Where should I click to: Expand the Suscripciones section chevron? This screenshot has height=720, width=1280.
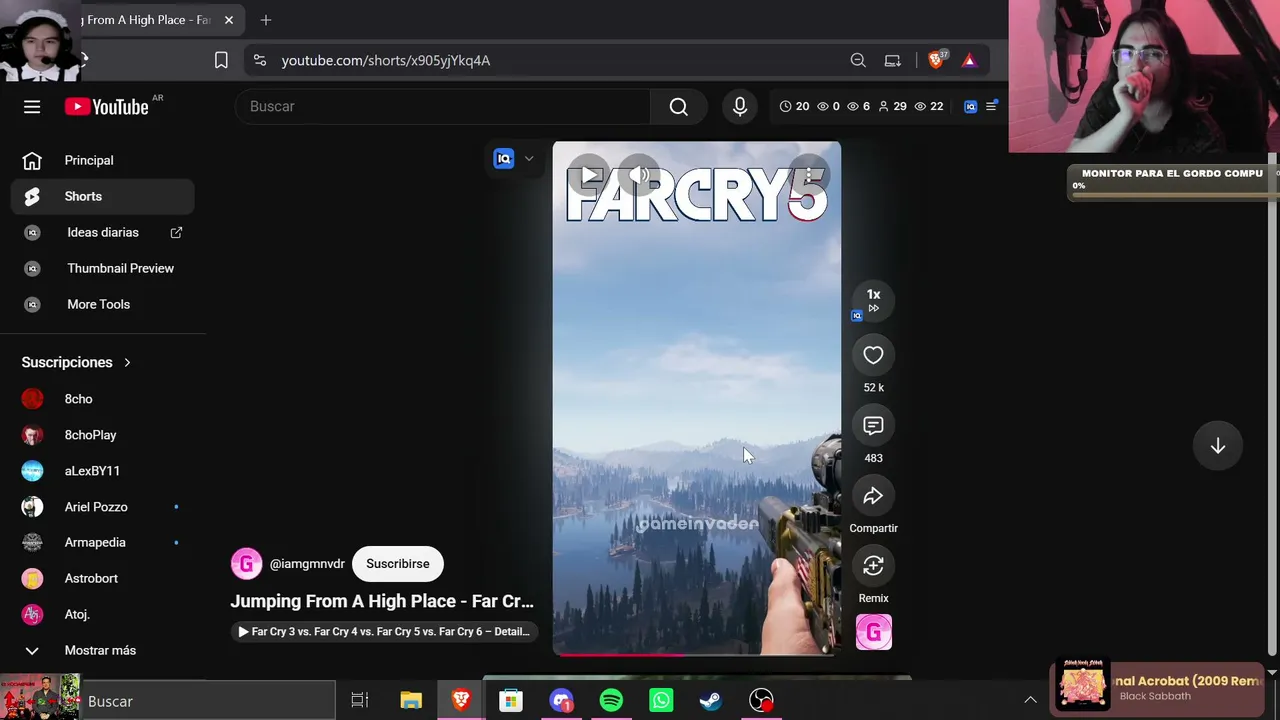point(127,362)
